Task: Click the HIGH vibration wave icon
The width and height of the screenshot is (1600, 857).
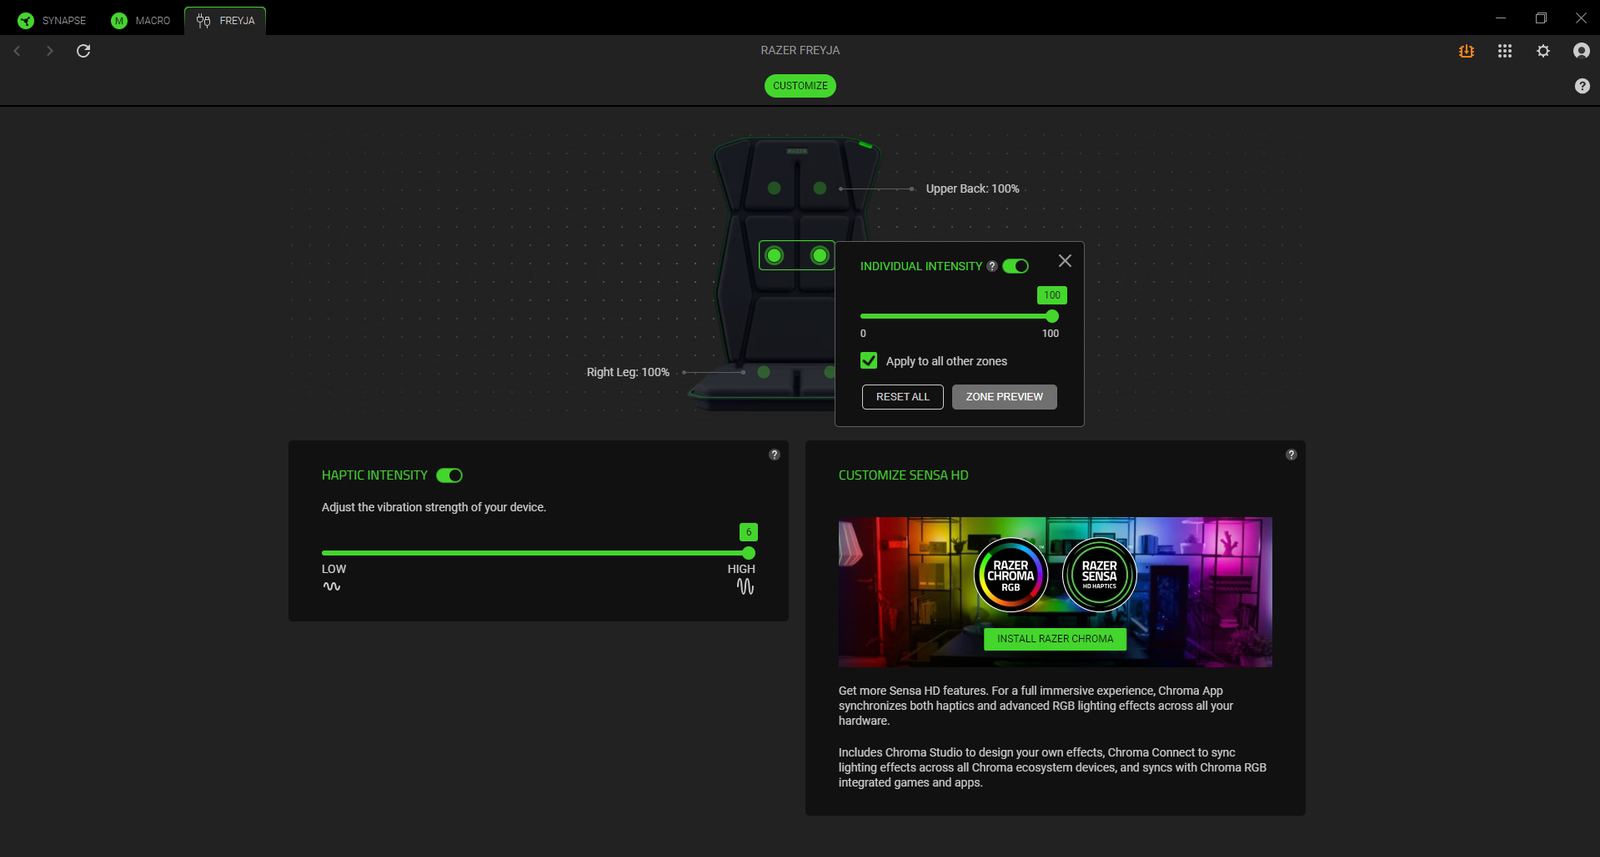Action: tap(745, 587)
